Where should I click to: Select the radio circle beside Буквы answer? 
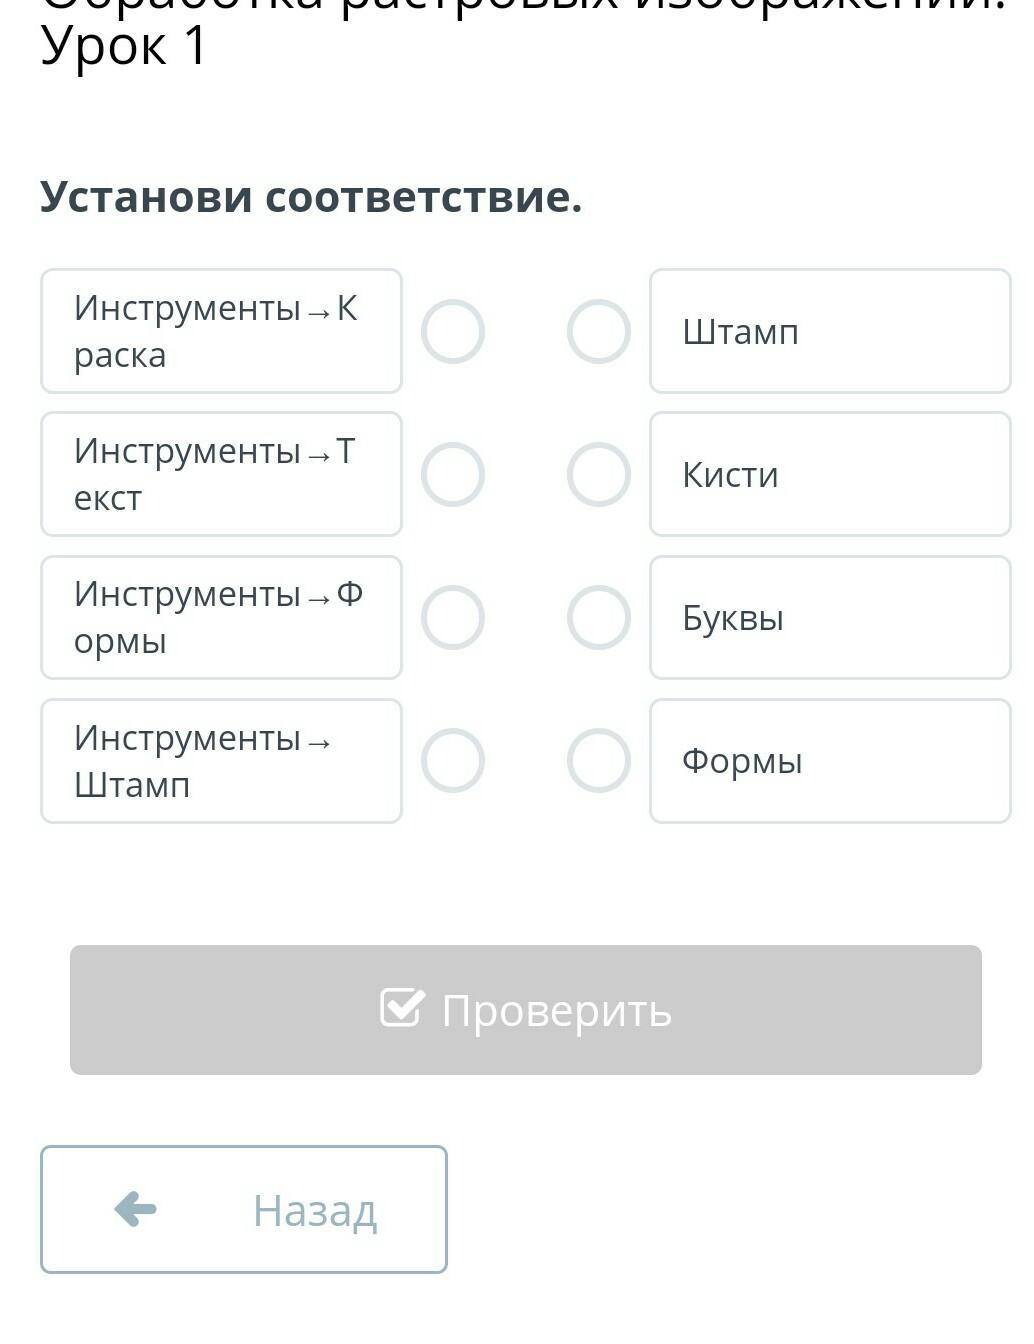[599, 617]
